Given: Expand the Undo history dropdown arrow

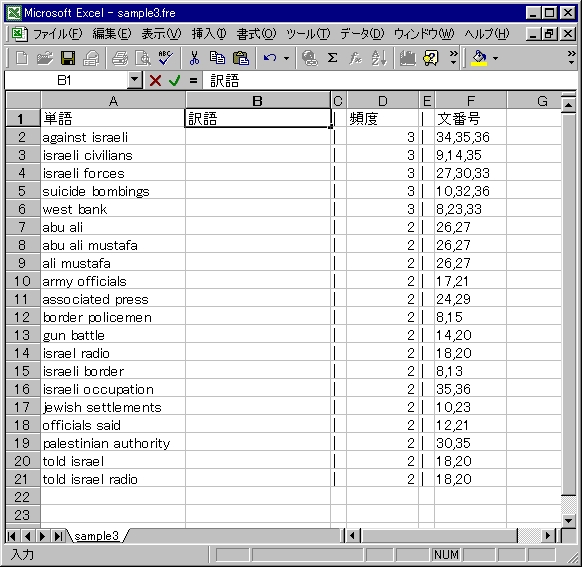Looking at the screenshot, I should (286, 58).
